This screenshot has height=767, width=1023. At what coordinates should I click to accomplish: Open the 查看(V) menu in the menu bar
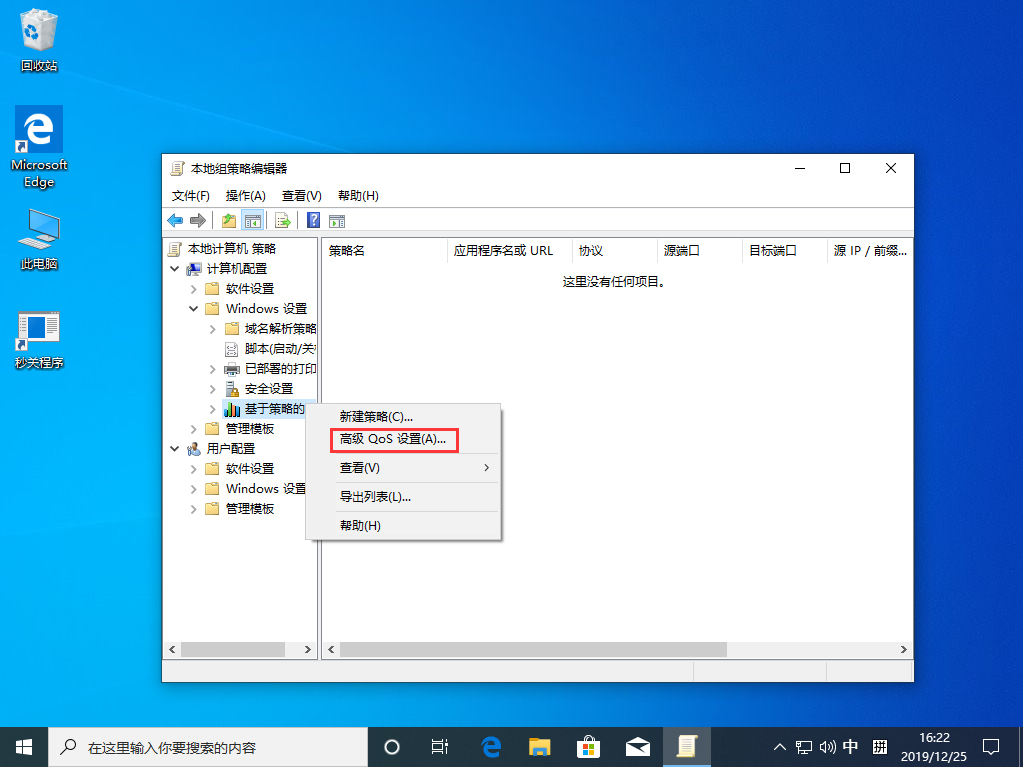click(x=301, y=195)
